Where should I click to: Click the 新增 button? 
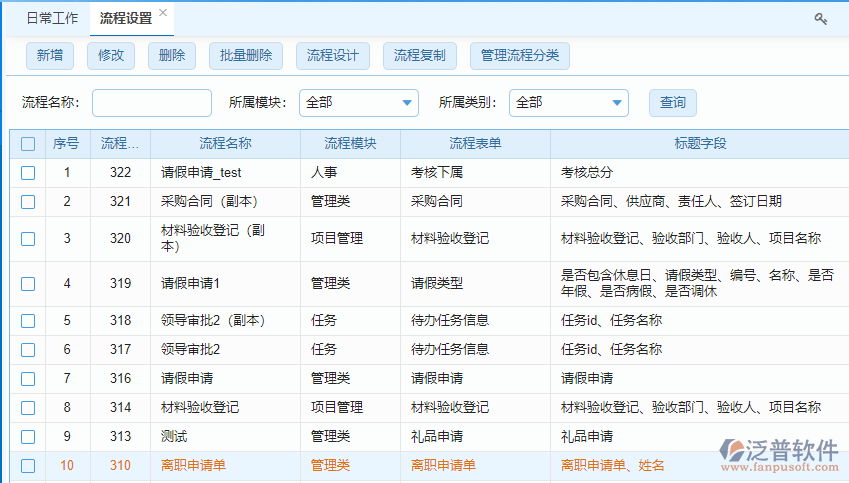(50, 56)
